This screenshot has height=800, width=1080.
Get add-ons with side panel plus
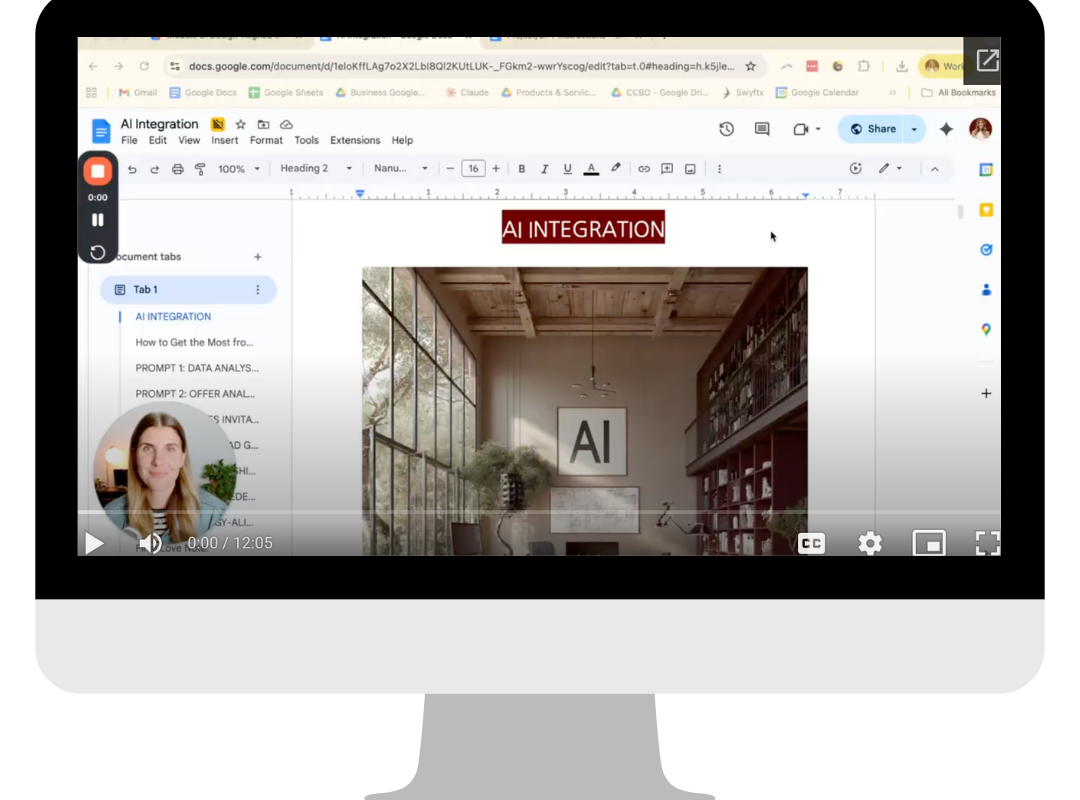[986, 393]
